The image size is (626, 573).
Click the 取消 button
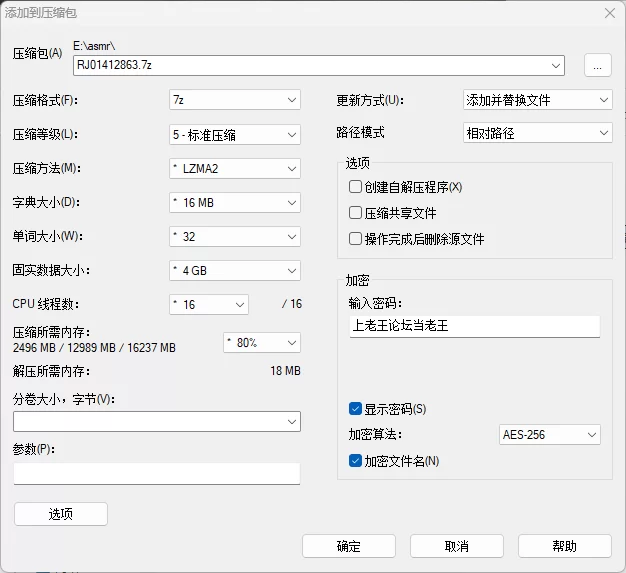457,546
